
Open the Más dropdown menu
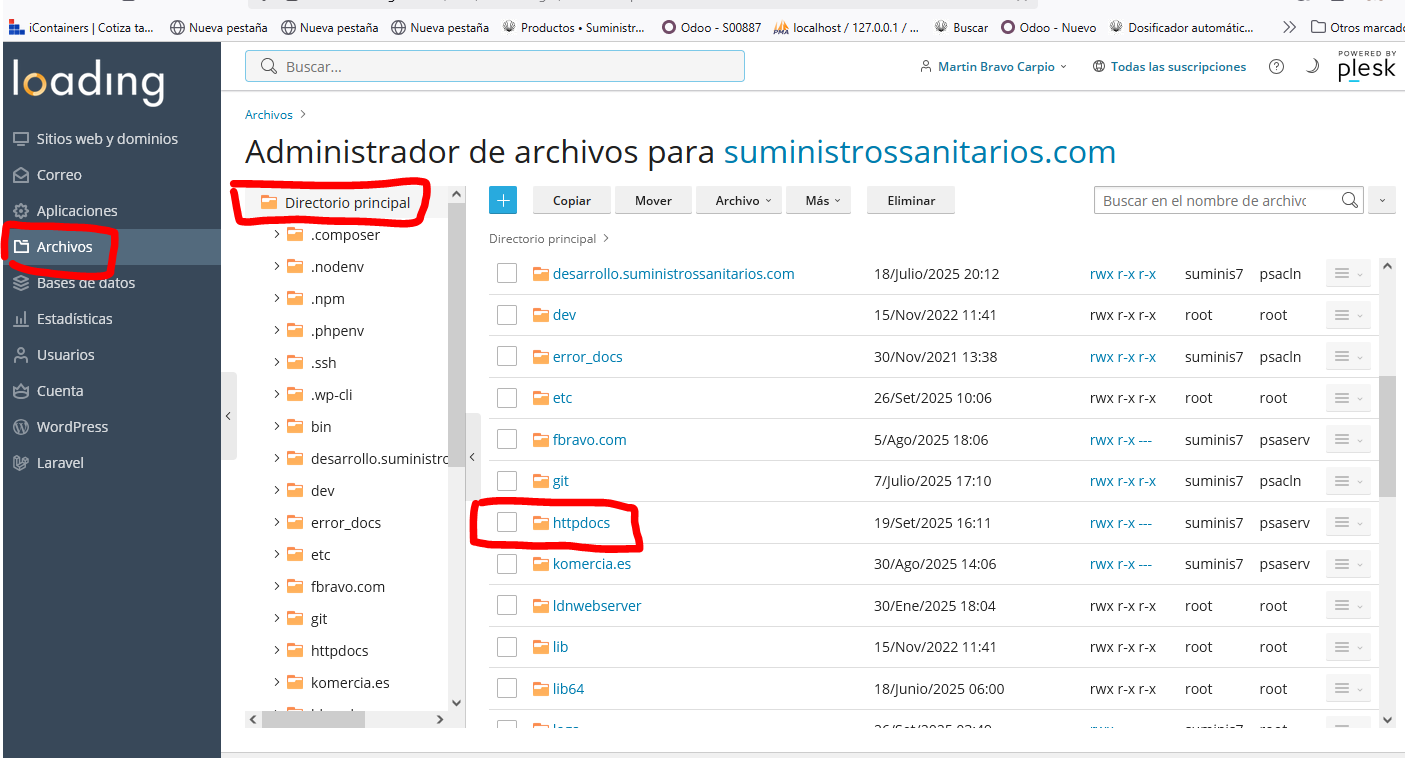tap(818, 200)
